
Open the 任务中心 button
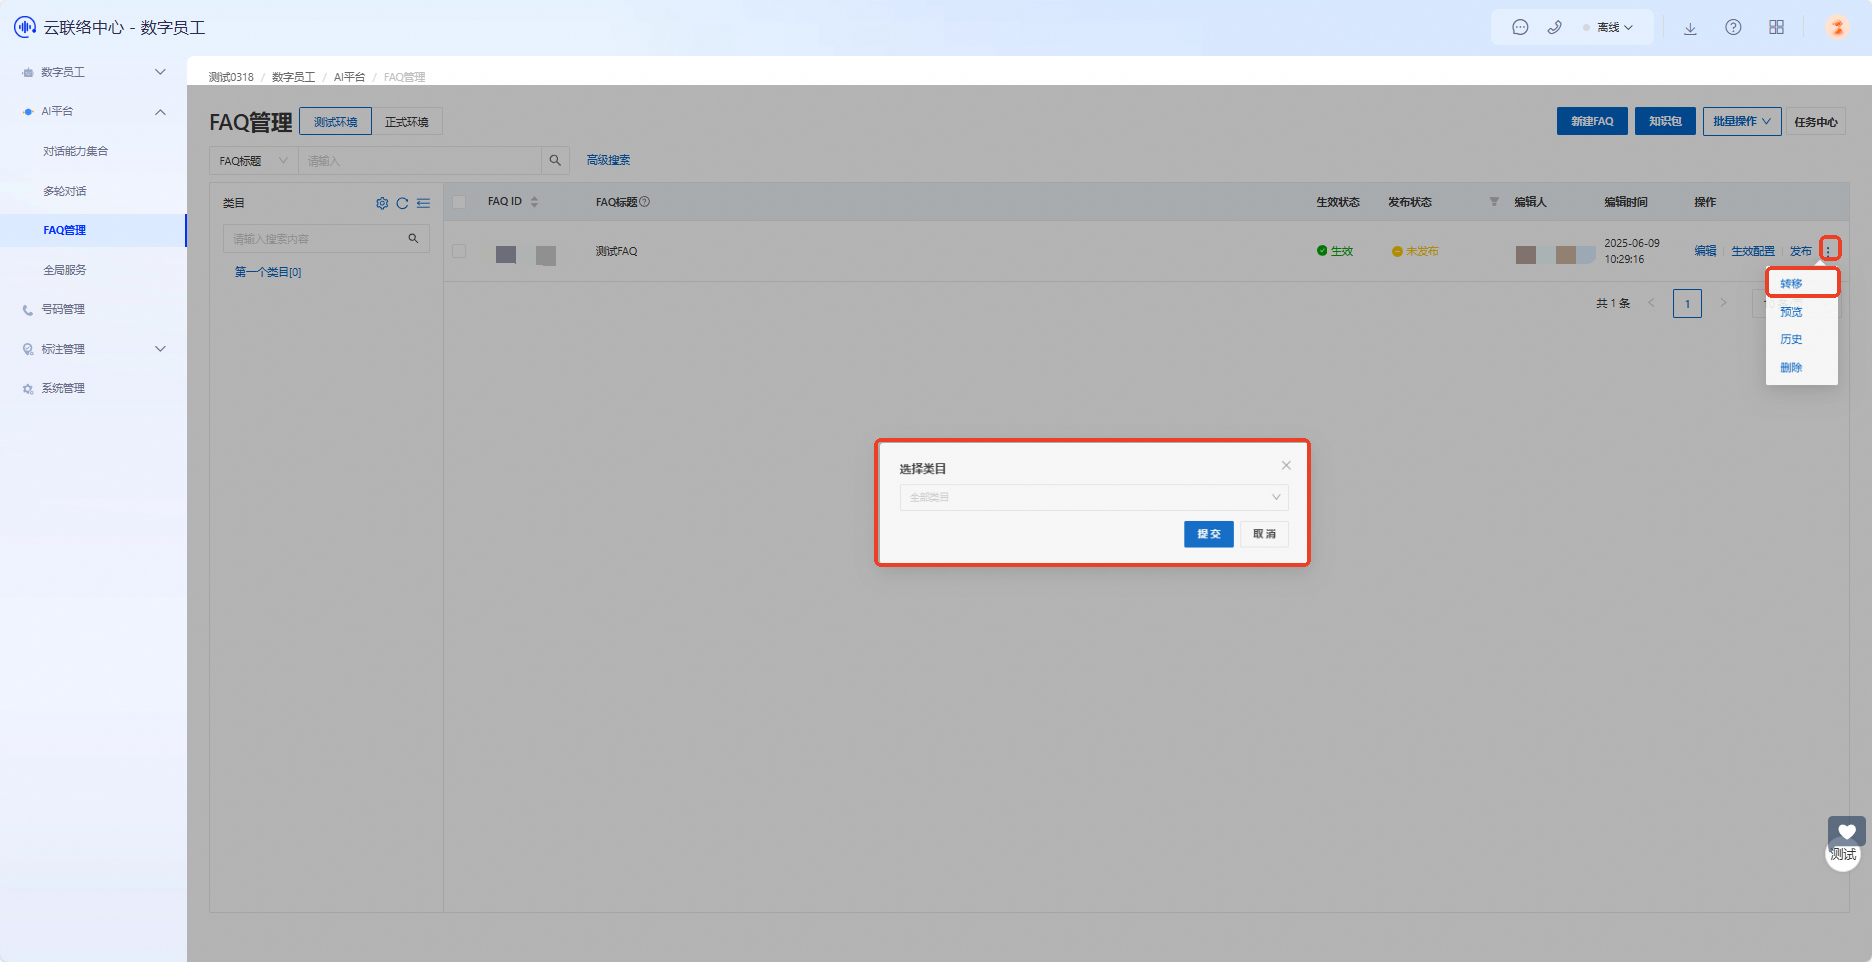(x=1816, y=121)
